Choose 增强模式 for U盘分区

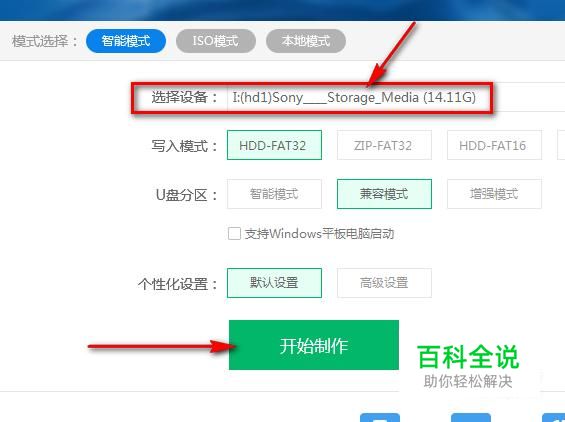click(494, 194)
